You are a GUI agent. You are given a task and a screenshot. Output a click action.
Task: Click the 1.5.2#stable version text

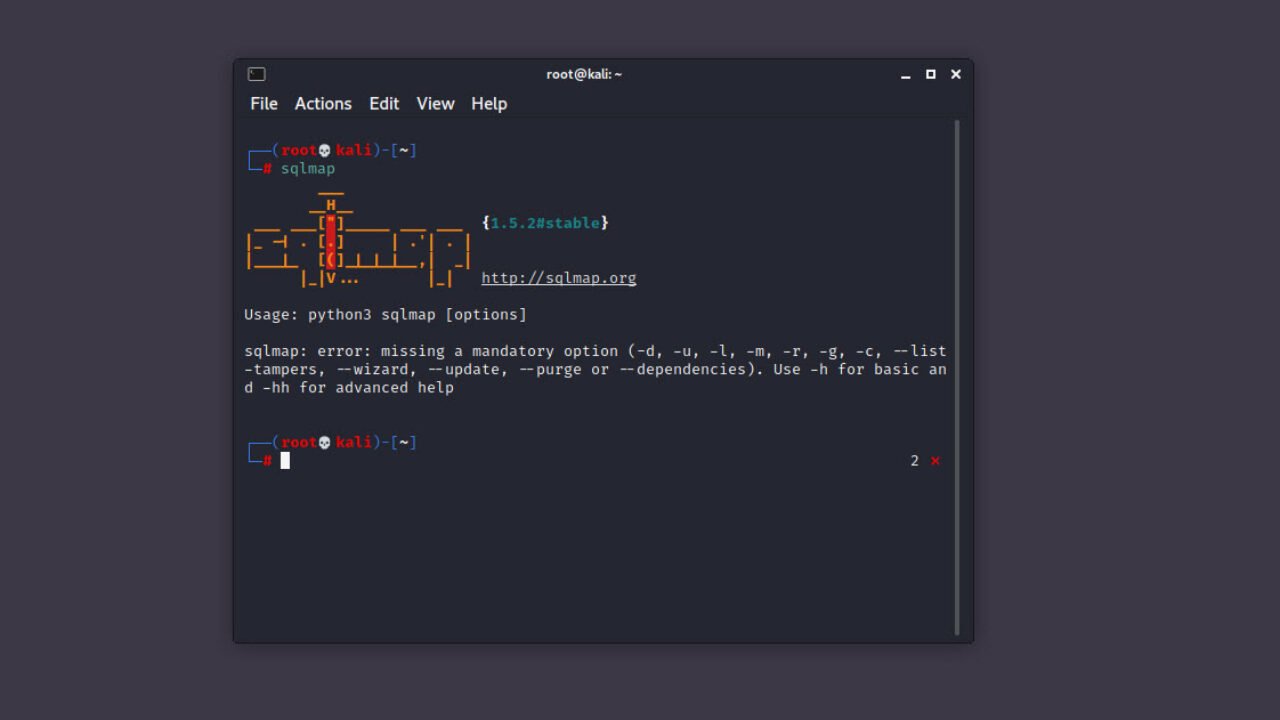click(x=545, y=223)
